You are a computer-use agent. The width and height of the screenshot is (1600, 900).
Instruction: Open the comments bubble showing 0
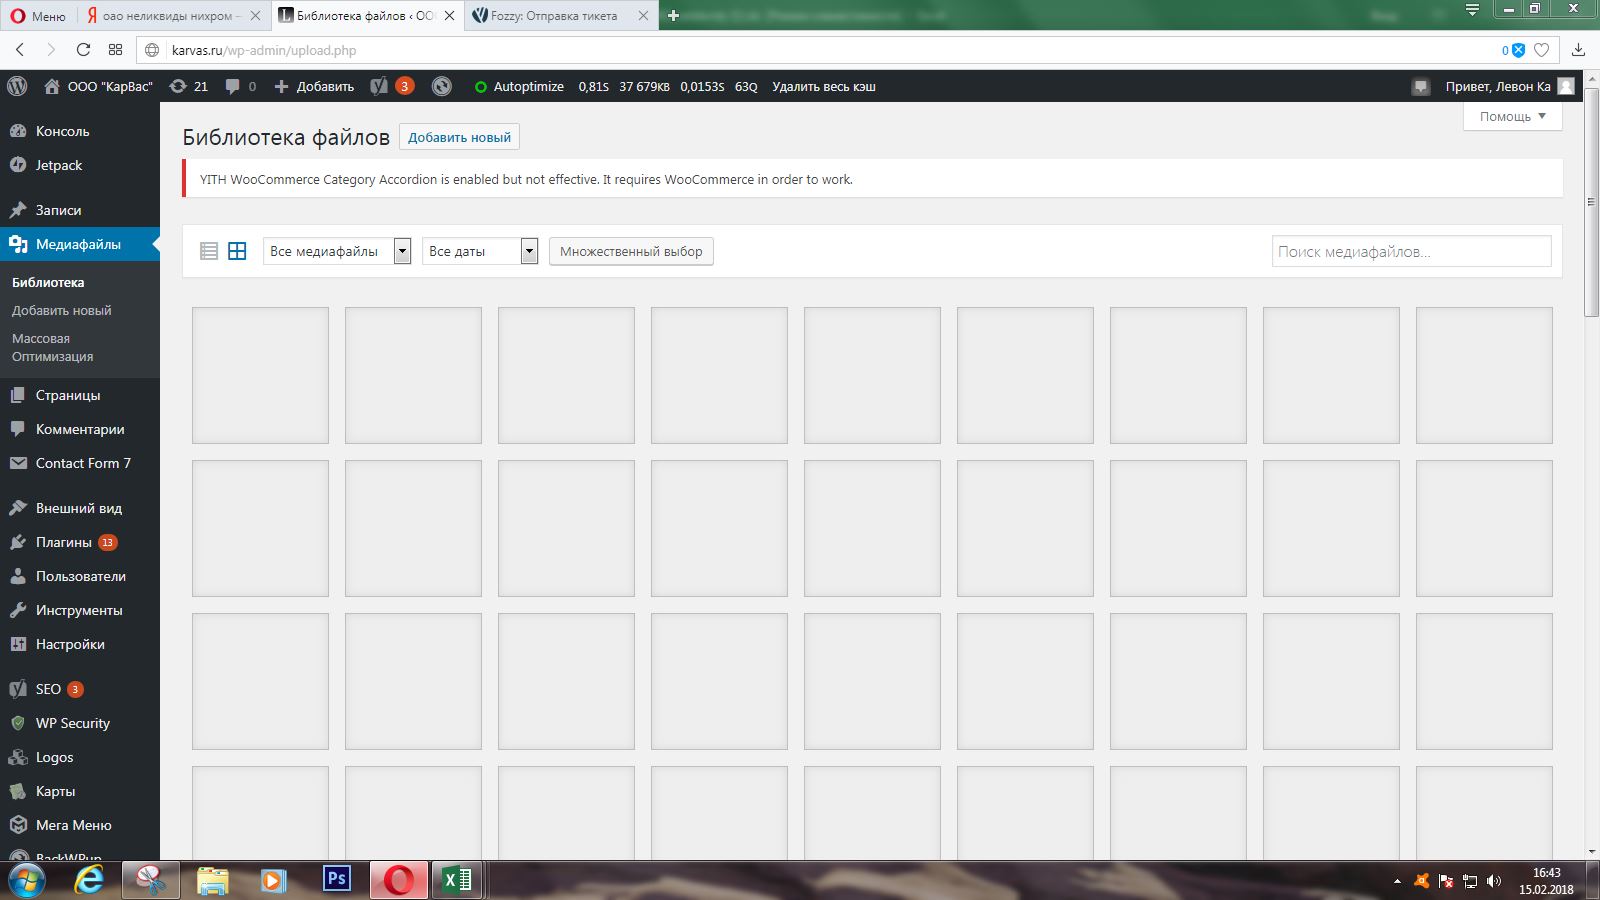click(241, 86)
